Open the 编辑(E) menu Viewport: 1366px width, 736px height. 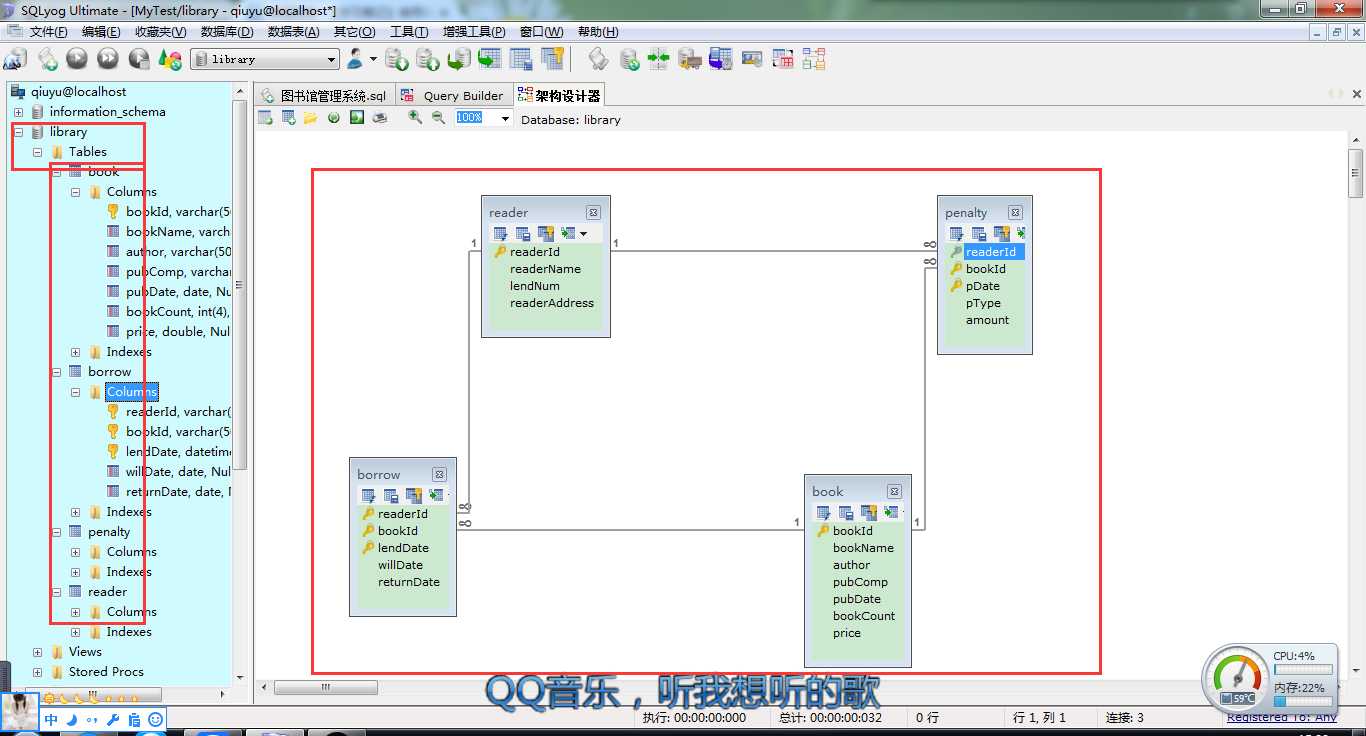pos(100,32)
